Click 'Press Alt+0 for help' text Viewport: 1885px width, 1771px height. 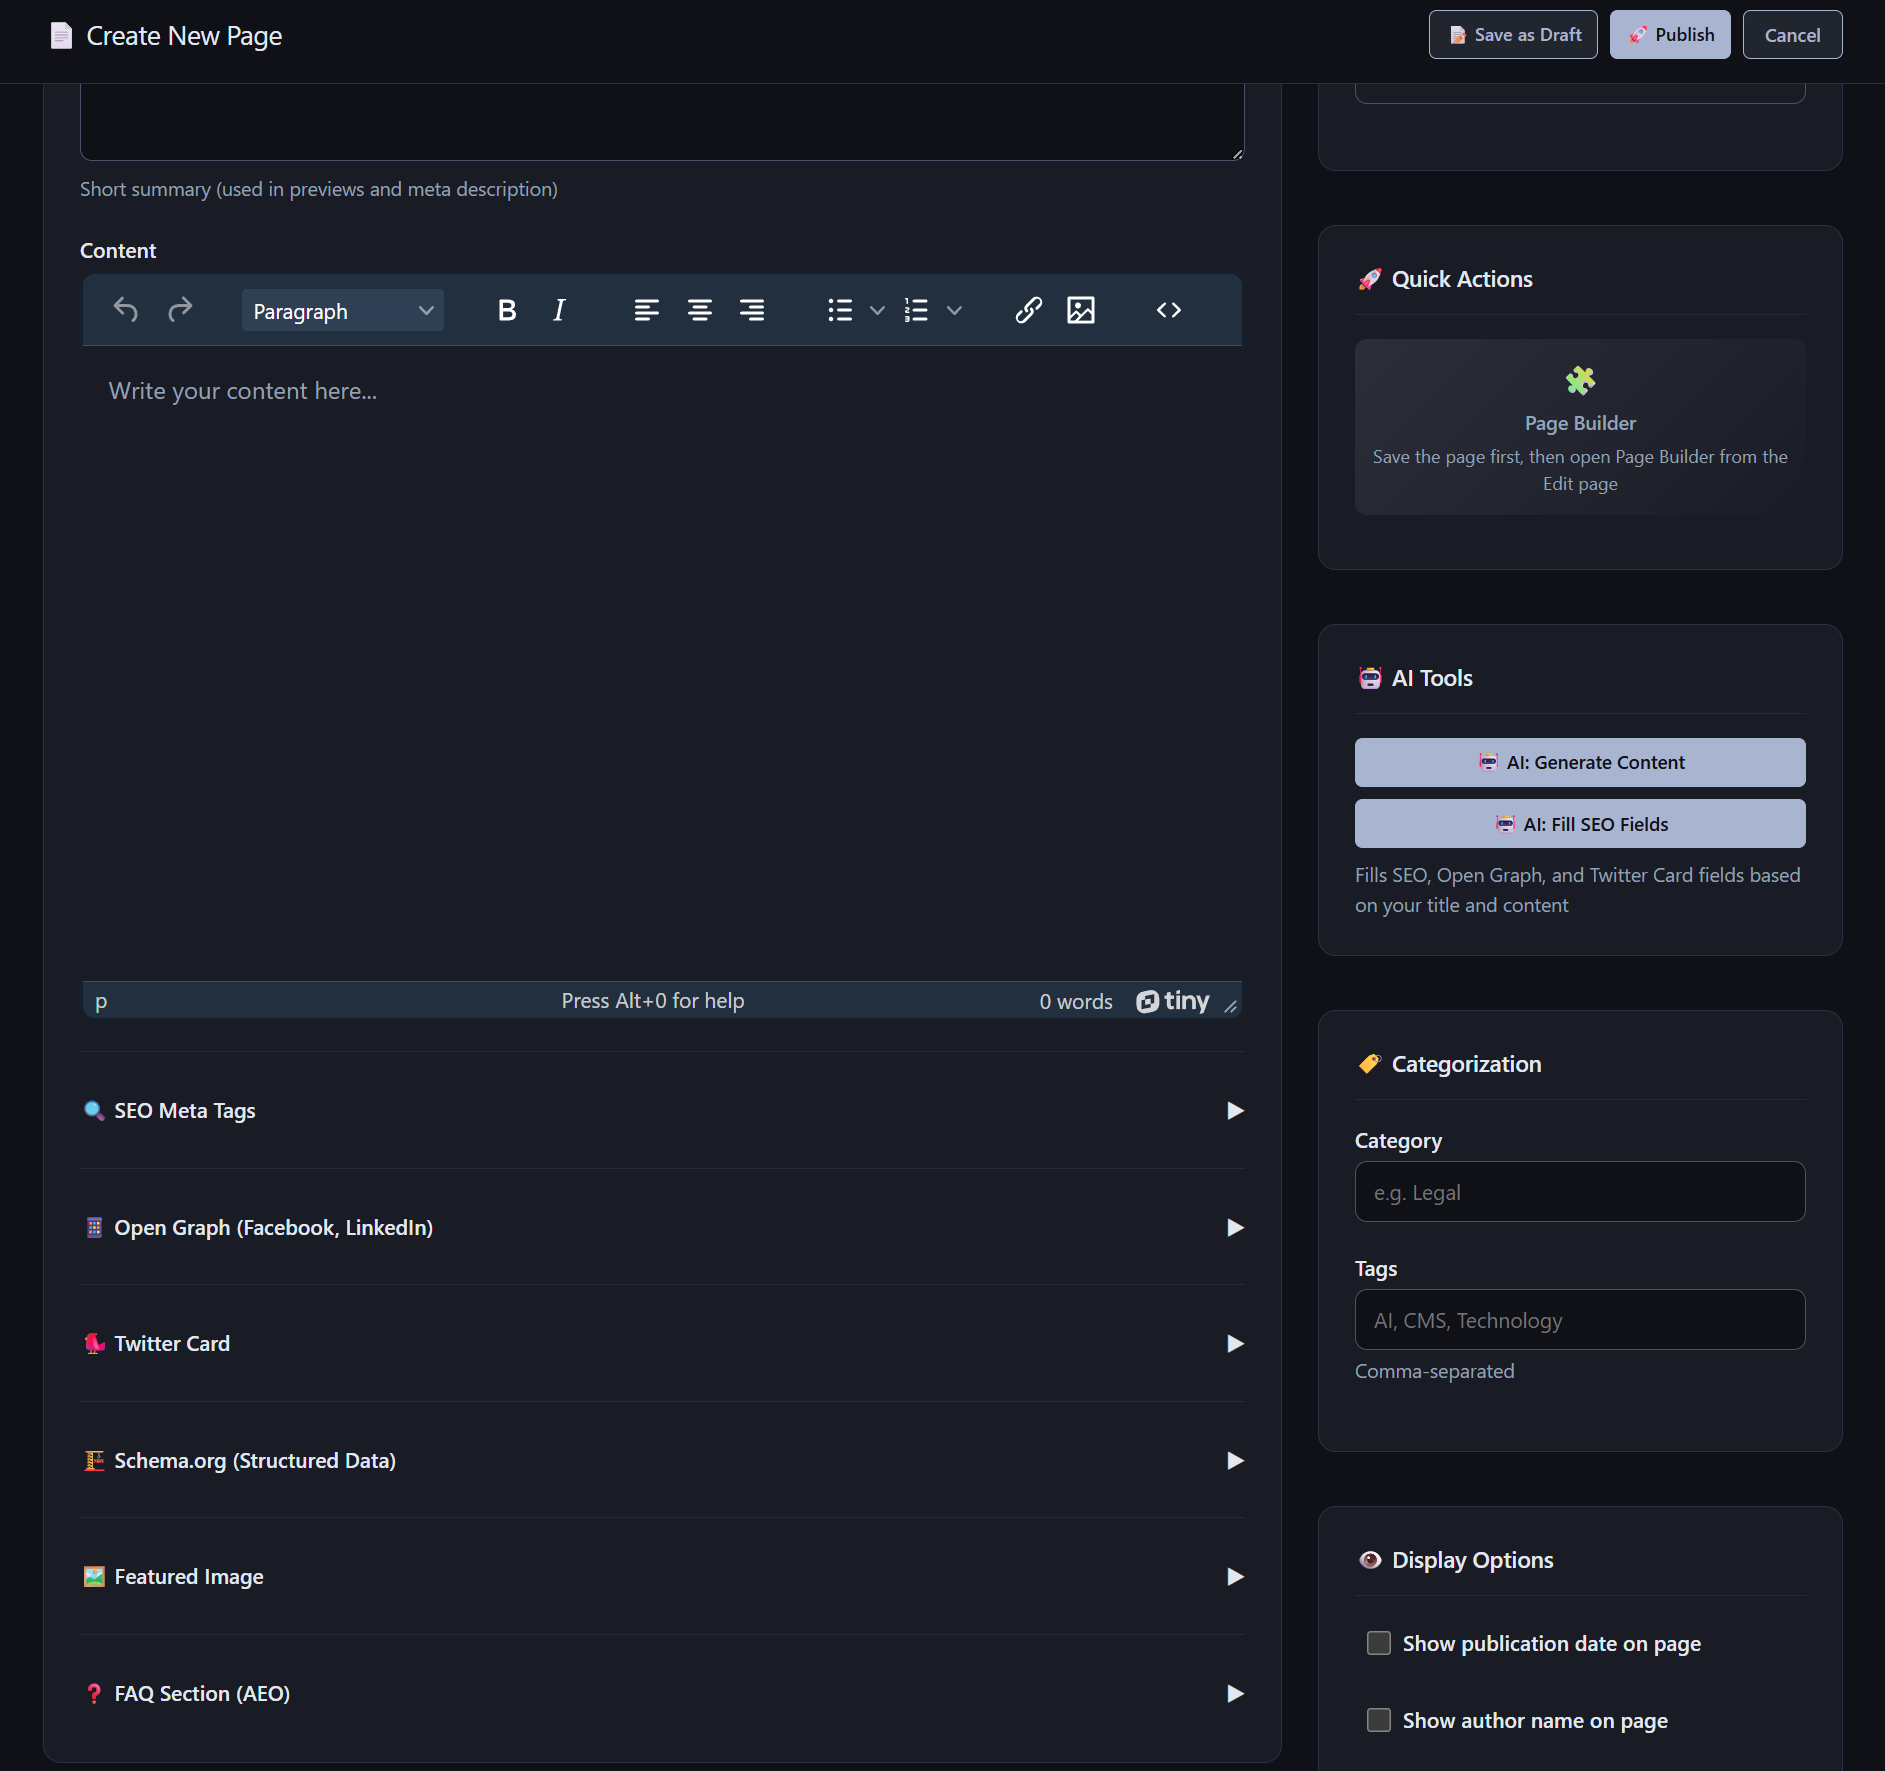click(653, 1001)
